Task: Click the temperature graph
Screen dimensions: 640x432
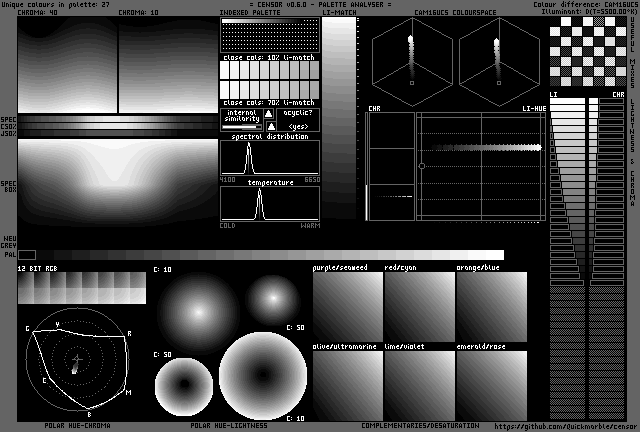Action: click(270, 204)
